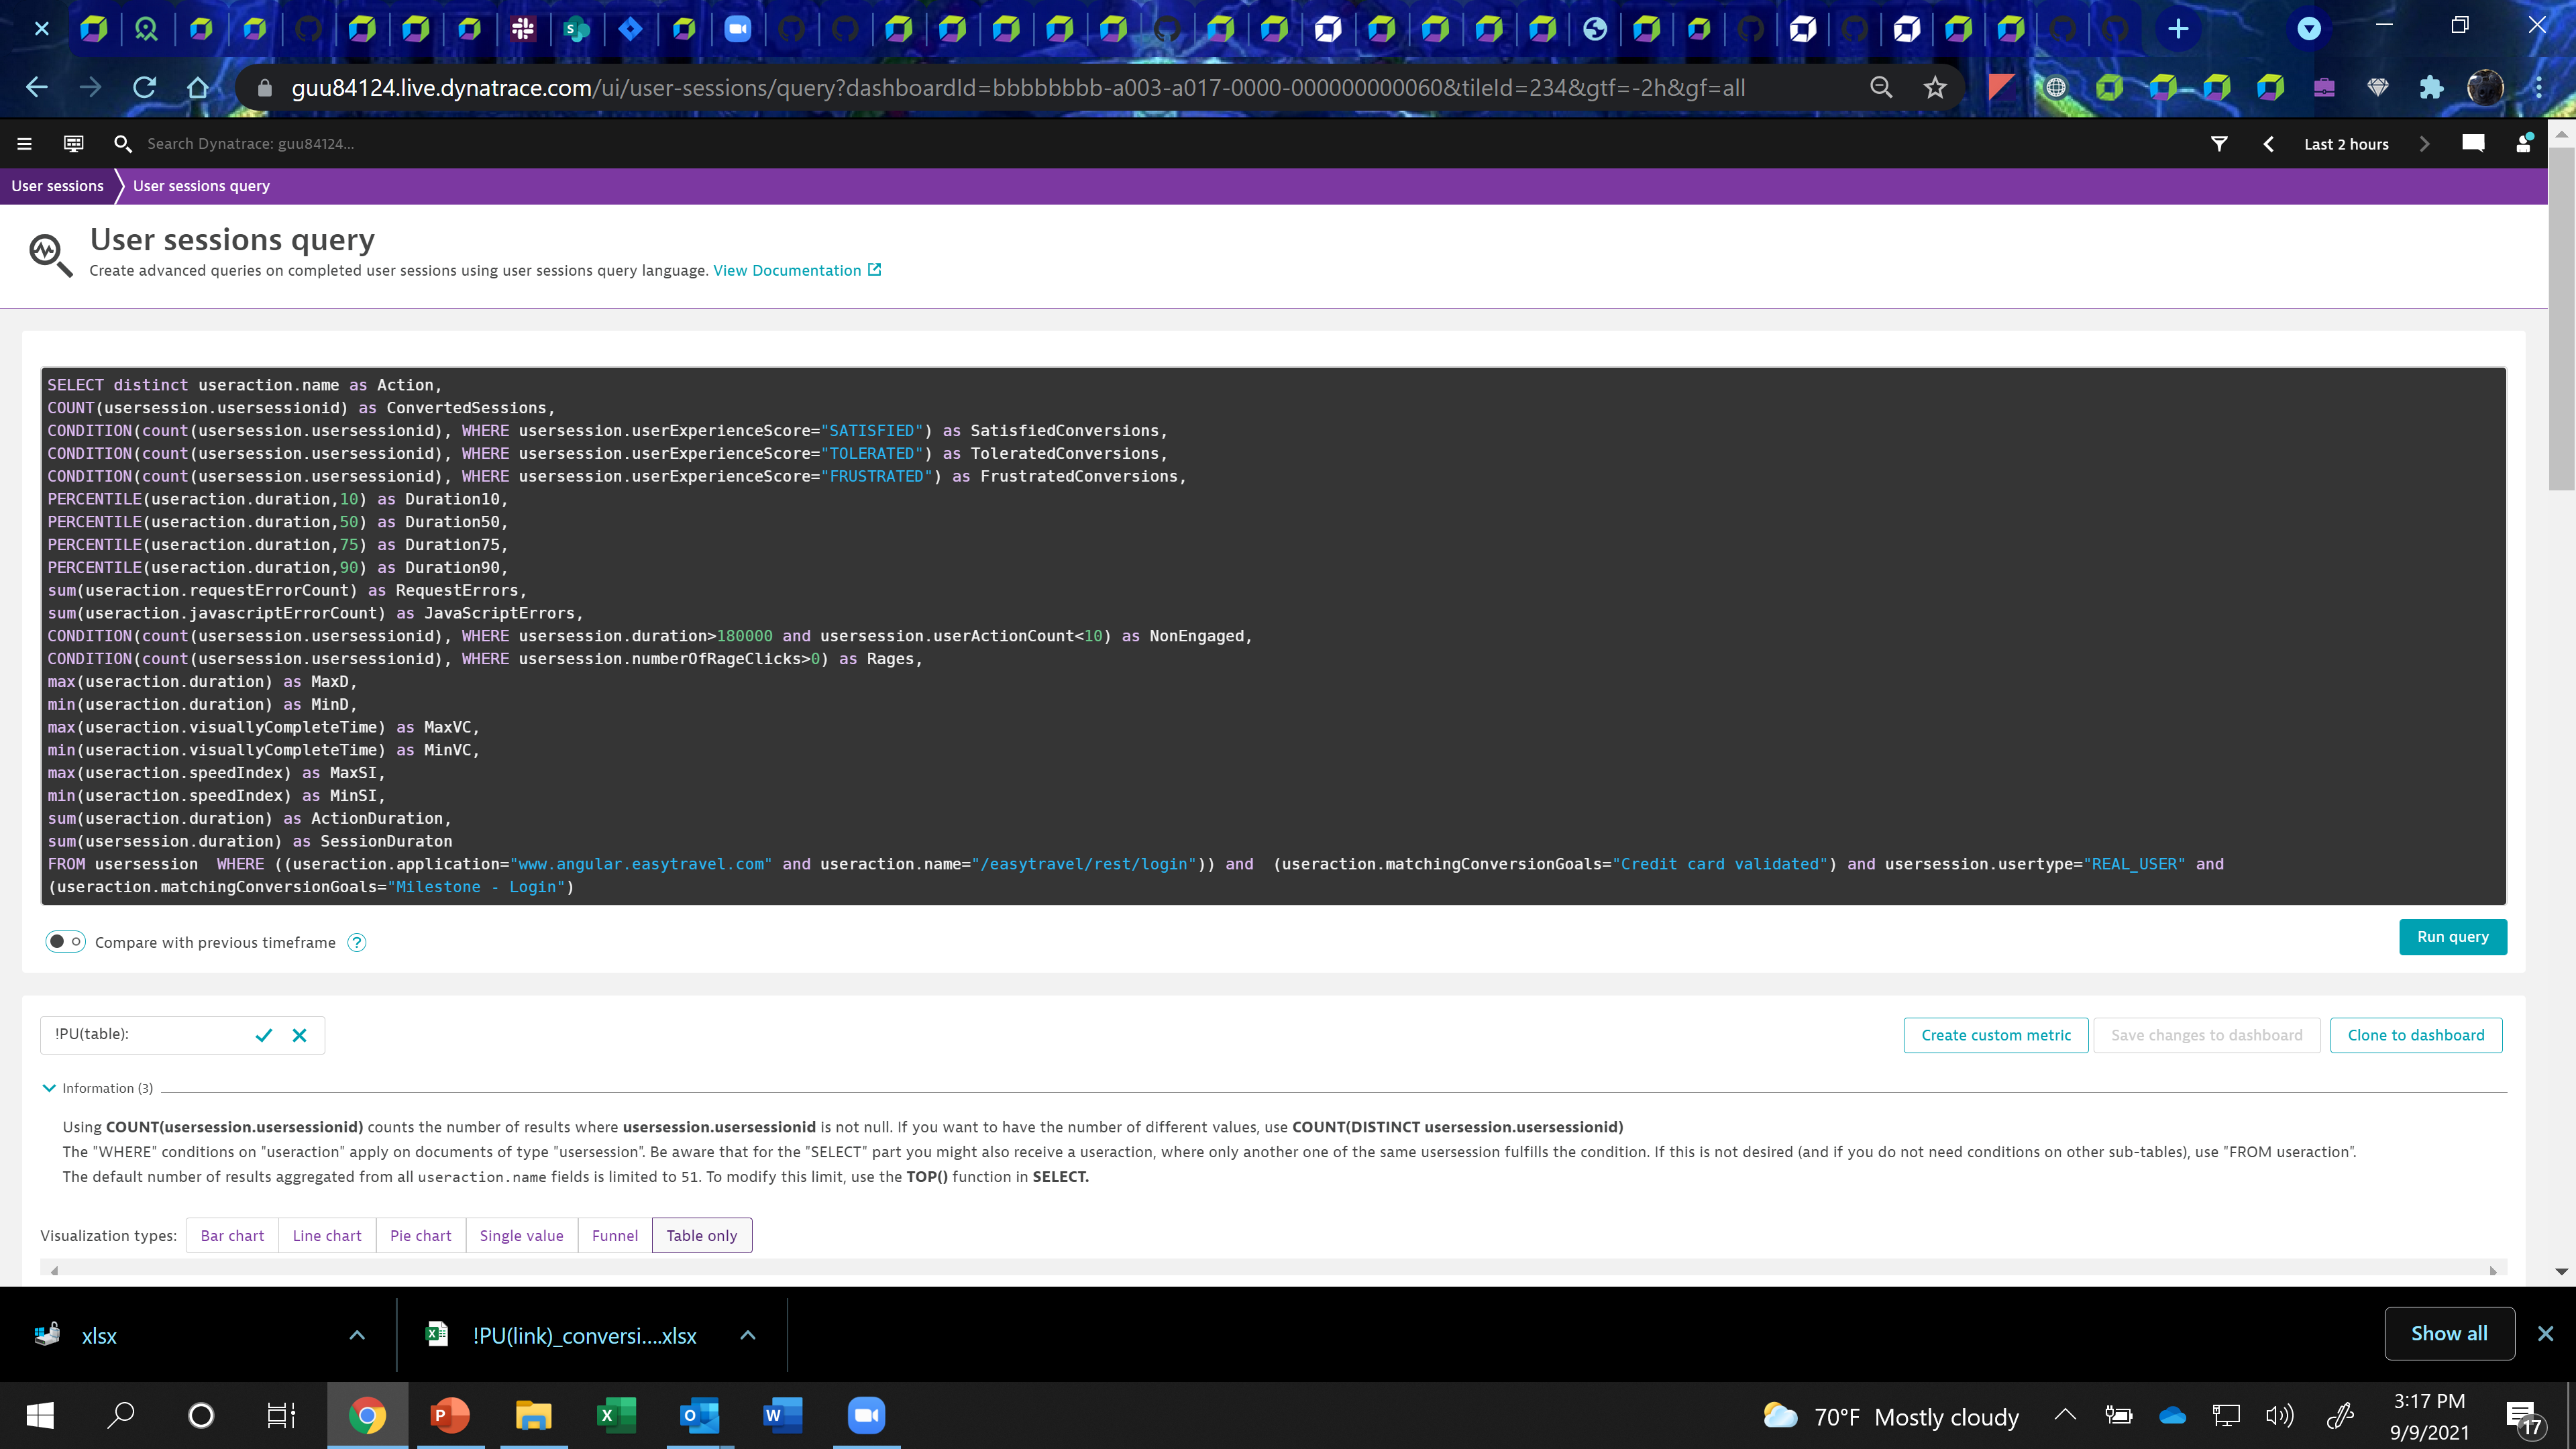Step the timeframe forward with the right chevron
This screenshot has height=1449, width=2576.
2424,143
